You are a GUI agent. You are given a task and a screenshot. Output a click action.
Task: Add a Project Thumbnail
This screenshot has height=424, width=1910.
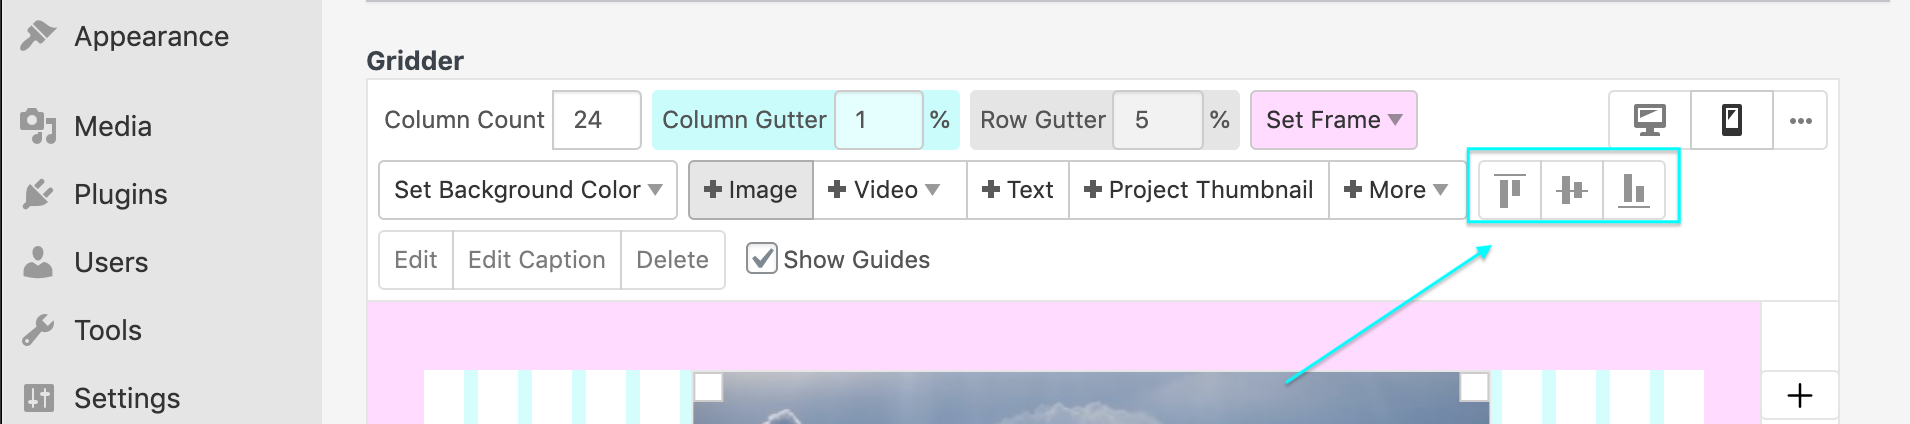pyautogui.click(x=1199, y=190)
